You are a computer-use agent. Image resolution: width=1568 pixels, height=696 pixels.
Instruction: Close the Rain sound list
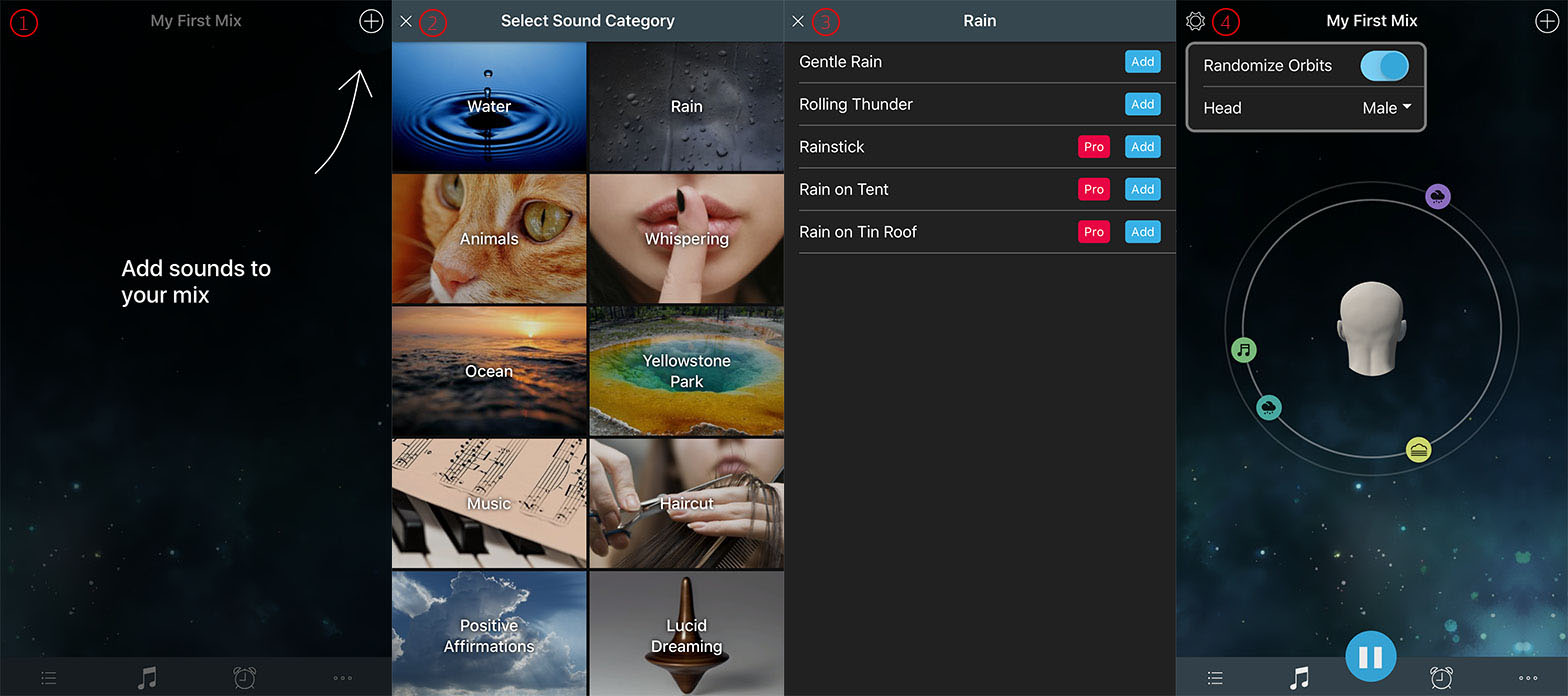pos(797,21)
